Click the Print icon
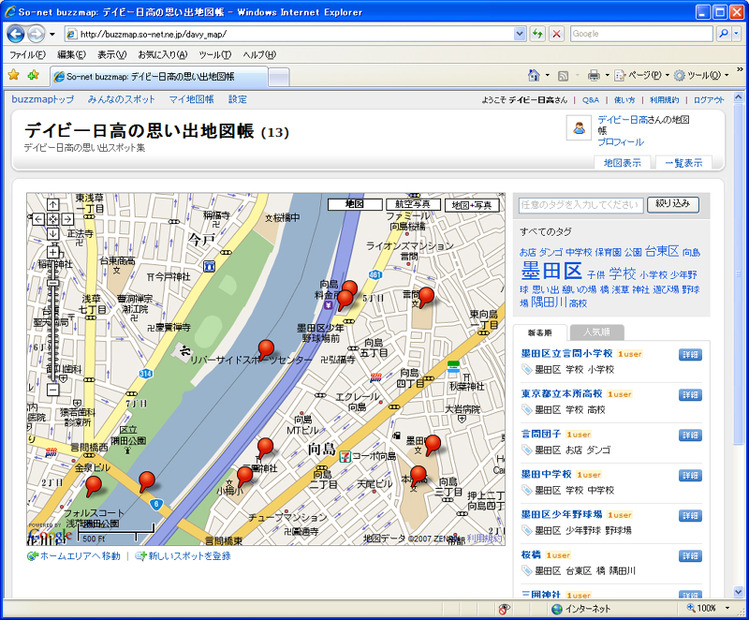749x620 pixels. [x=594, y=75]
